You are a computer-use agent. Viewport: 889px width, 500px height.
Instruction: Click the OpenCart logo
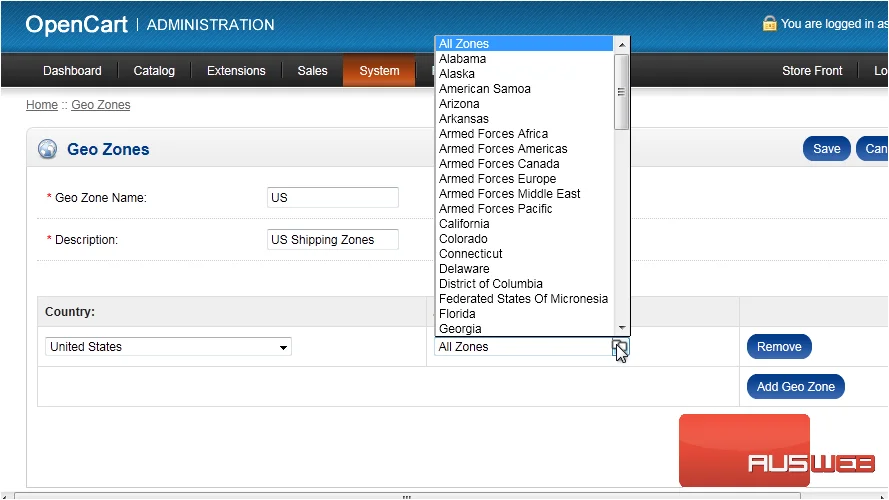point(77,24)
